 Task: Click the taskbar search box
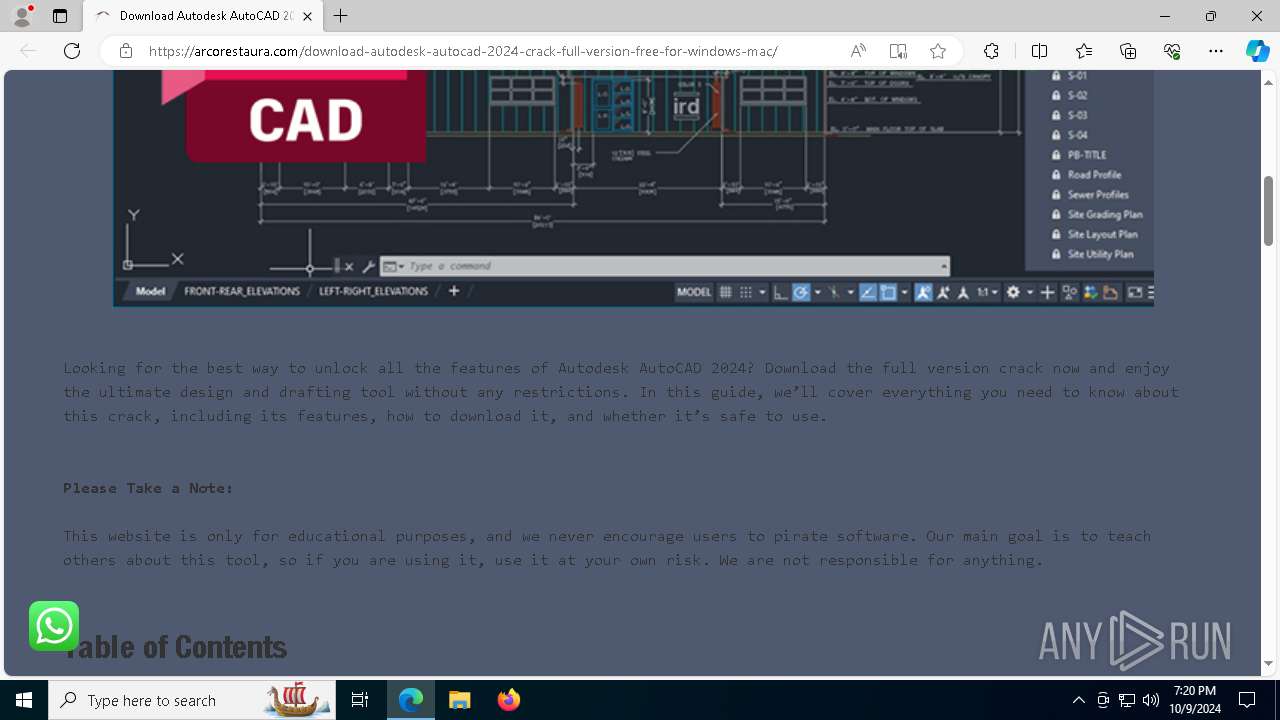coord(192,700)
